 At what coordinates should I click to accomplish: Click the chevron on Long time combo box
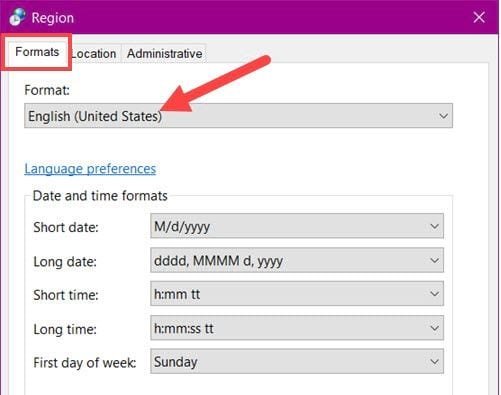(434, 328)
